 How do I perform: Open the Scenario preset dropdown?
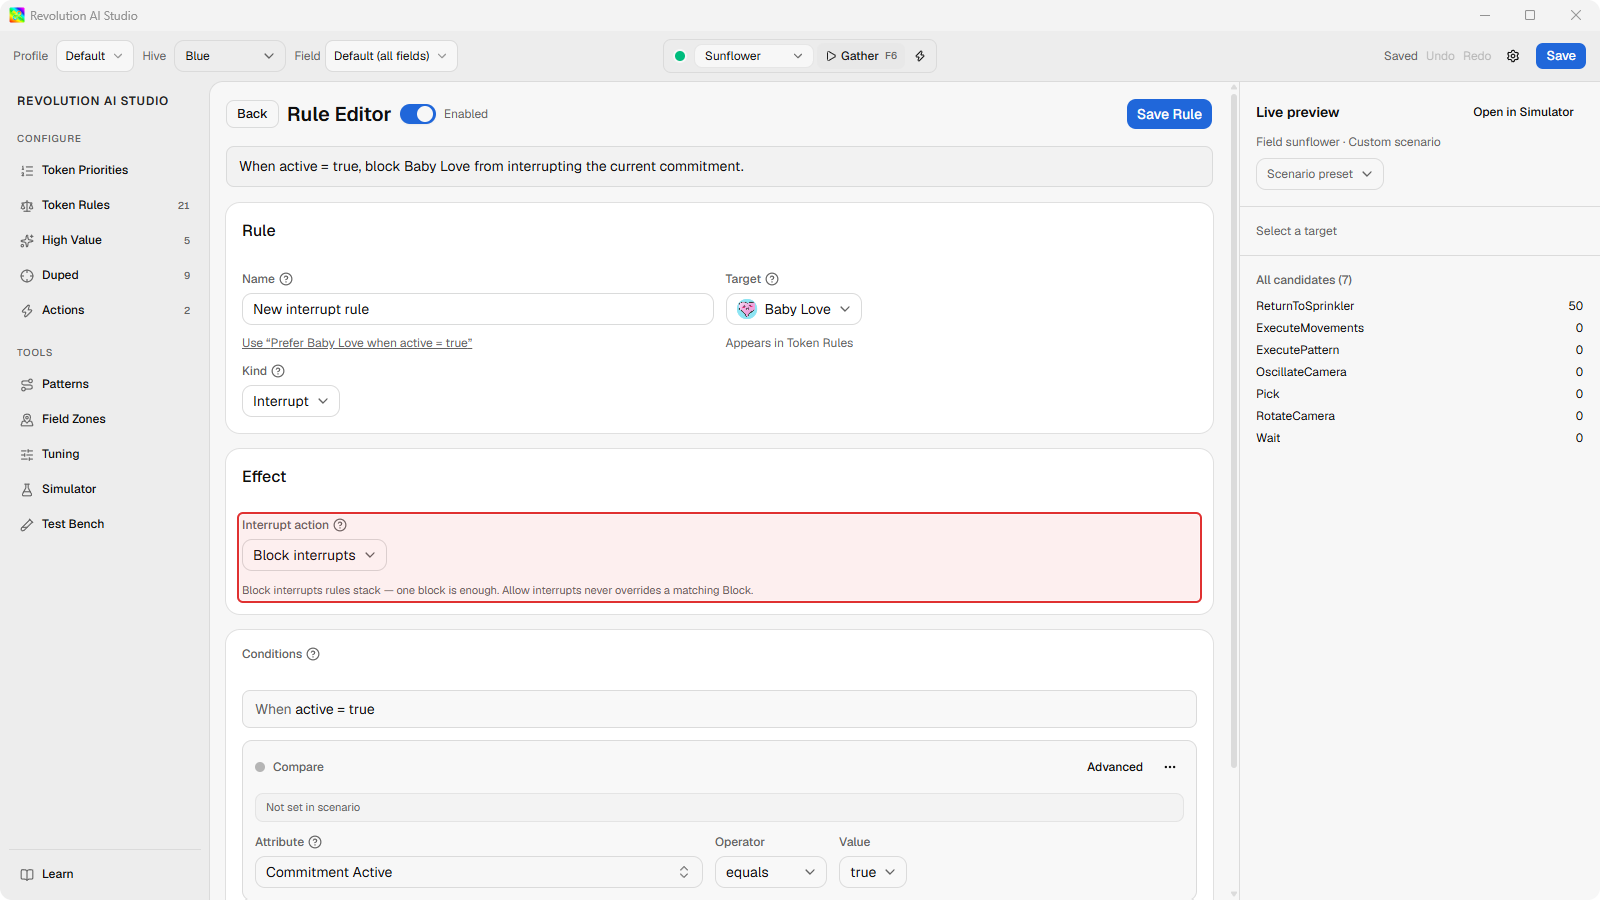point(1320,174)
